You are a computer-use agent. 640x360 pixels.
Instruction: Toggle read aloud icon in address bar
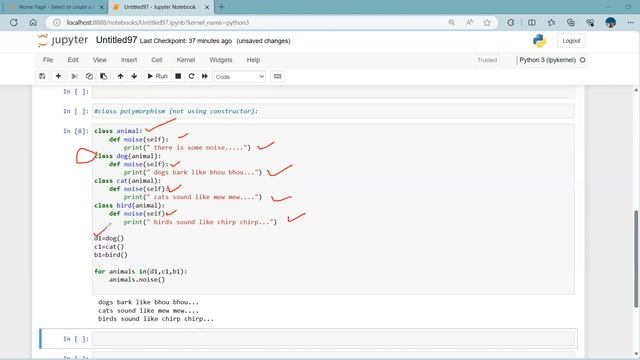click(x=469, y=22)
